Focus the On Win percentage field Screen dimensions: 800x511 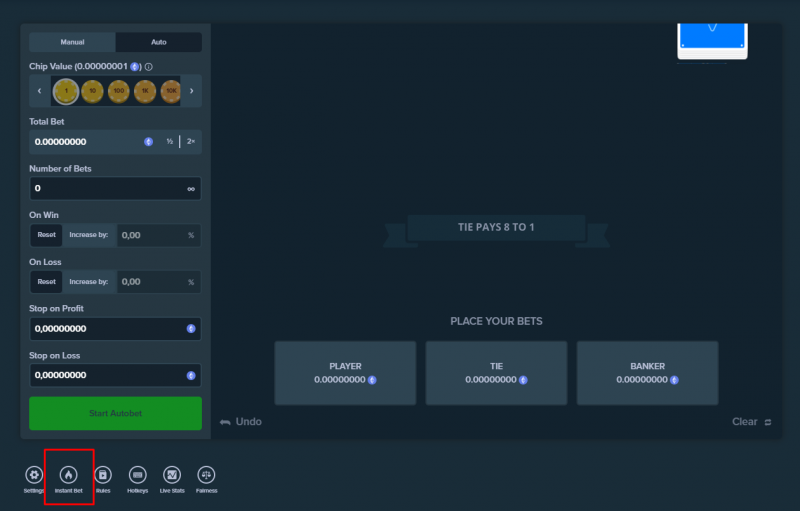[159, 235]
